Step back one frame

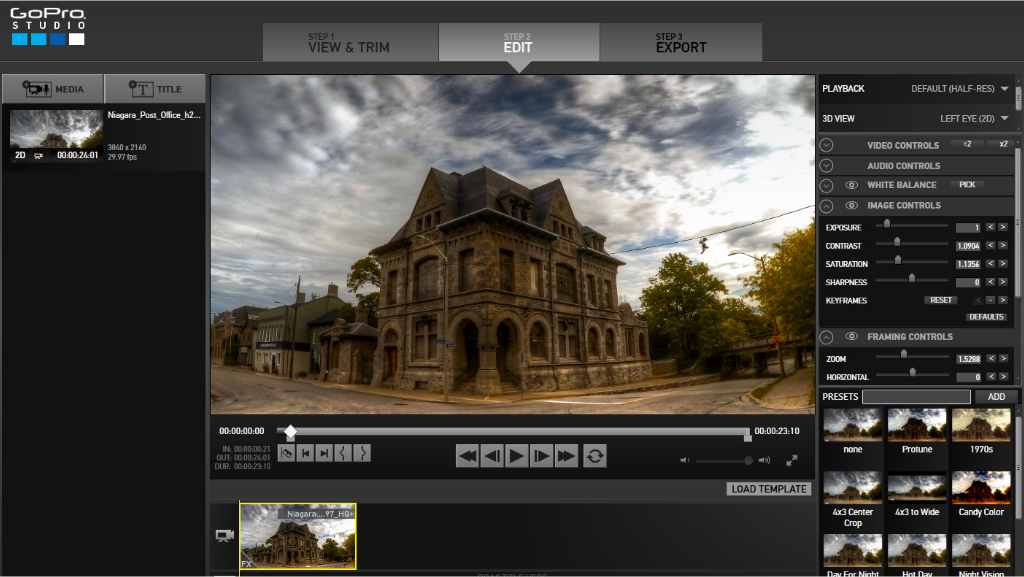coord(492,456)
